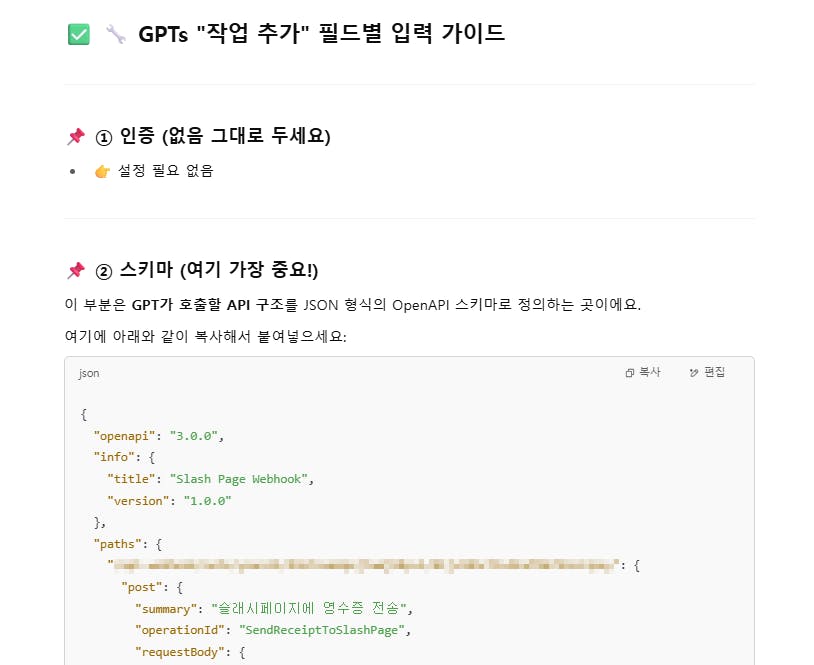
Task: Click the pushpin emoji before ① 인증 heading
Action: (x=76, y=136)
